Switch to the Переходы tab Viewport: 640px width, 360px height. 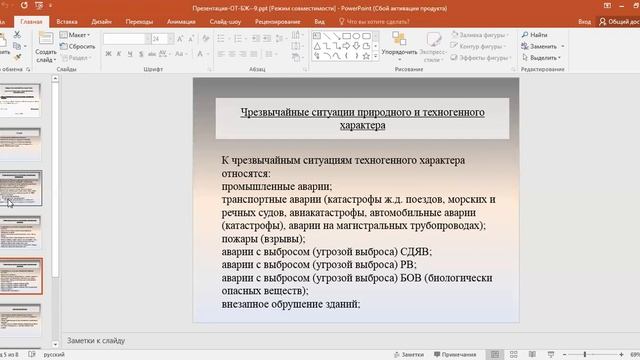[139, 22]
